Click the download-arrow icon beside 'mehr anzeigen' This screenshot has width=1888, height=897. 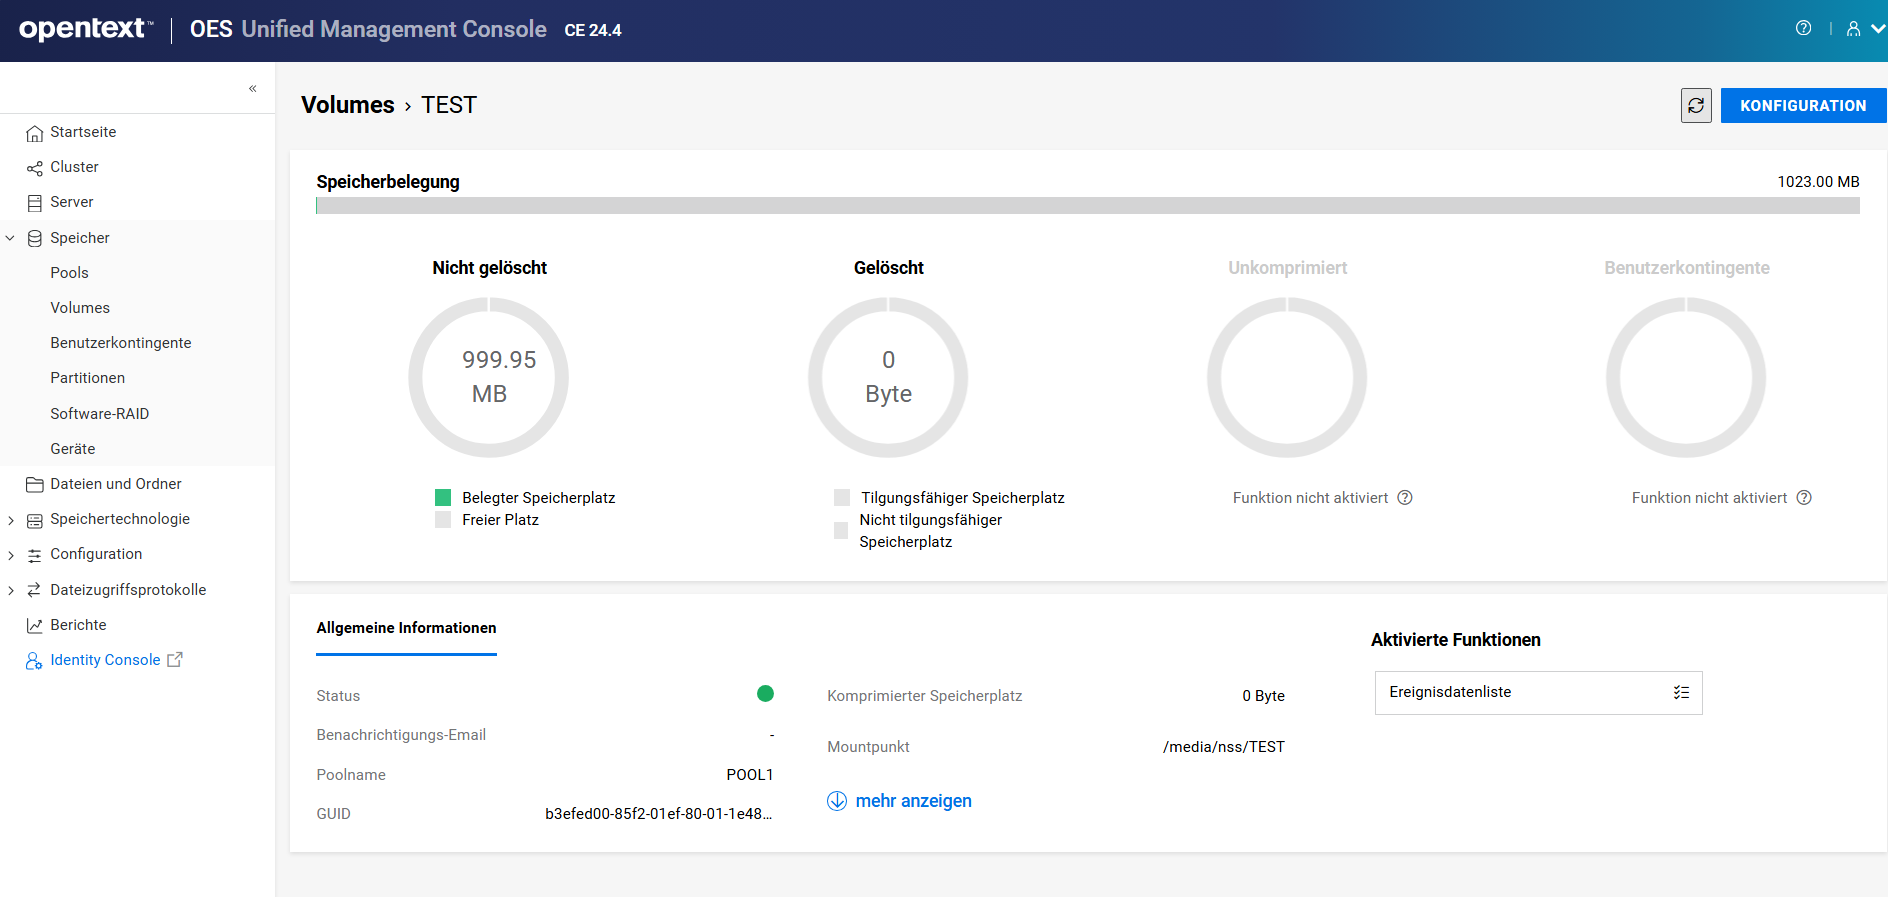[837, 801]
